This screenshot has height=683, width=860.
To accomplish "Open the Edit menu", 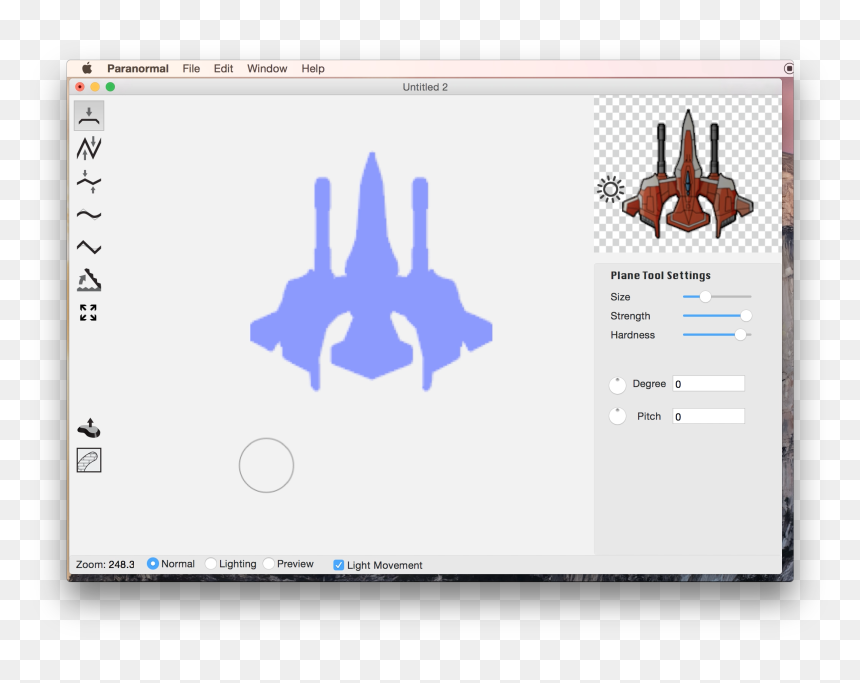I will (x=223, y=69).
